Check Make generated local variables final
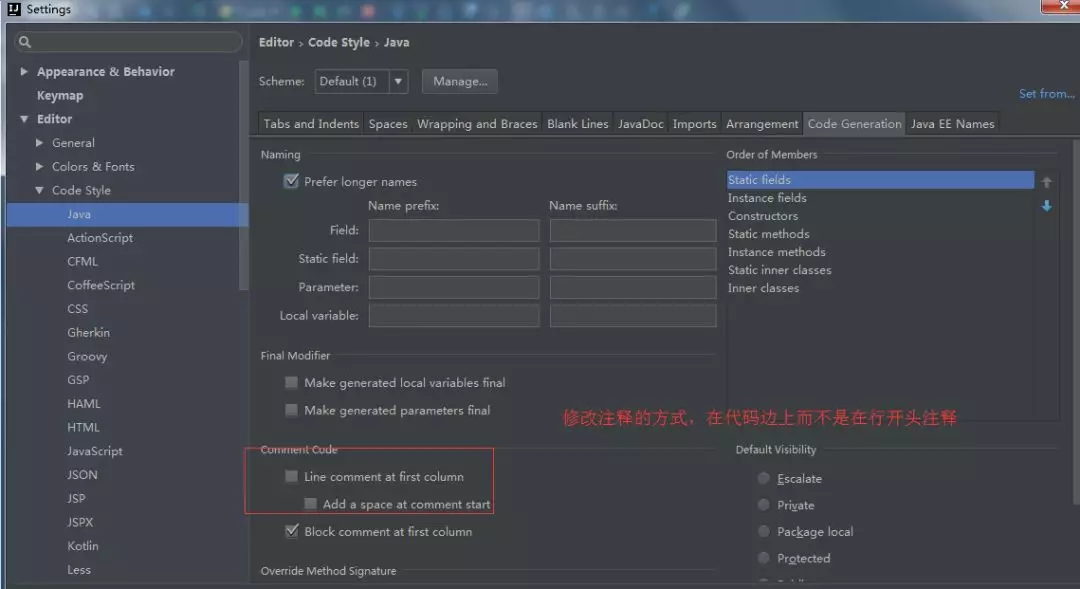 point(292,382)
